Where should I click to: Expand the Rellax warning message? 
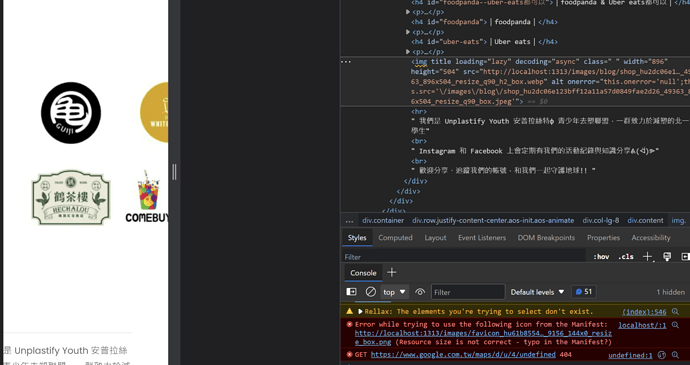tap(360, 311)
